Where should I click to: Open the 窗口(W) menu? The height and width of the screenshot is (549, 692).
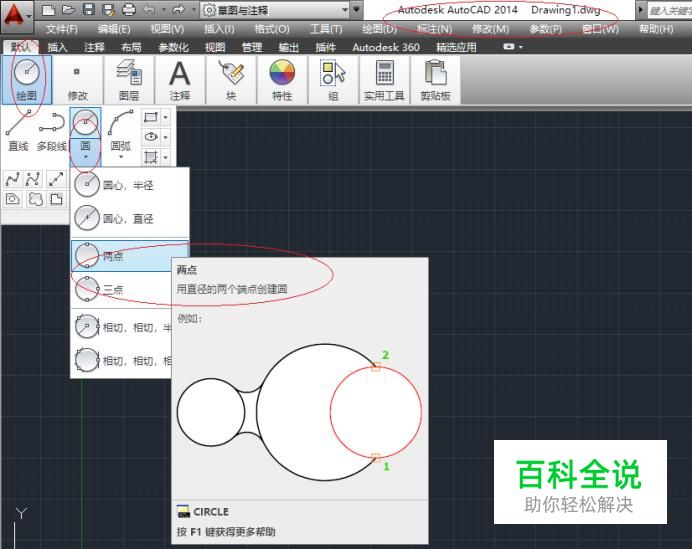point(600,29)
